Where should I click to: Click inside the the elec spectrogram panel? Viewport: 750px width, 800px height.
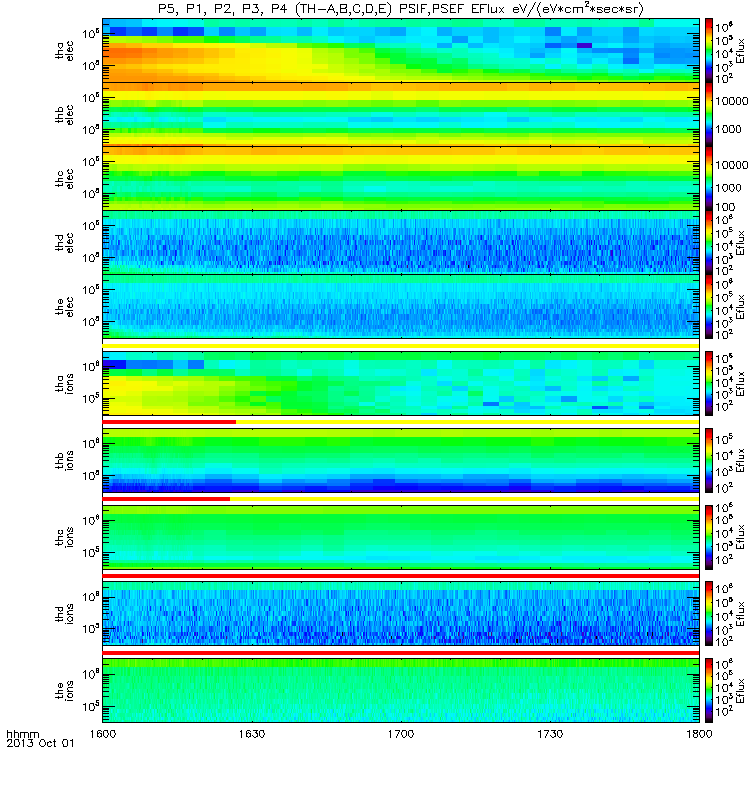pos(401,307)
